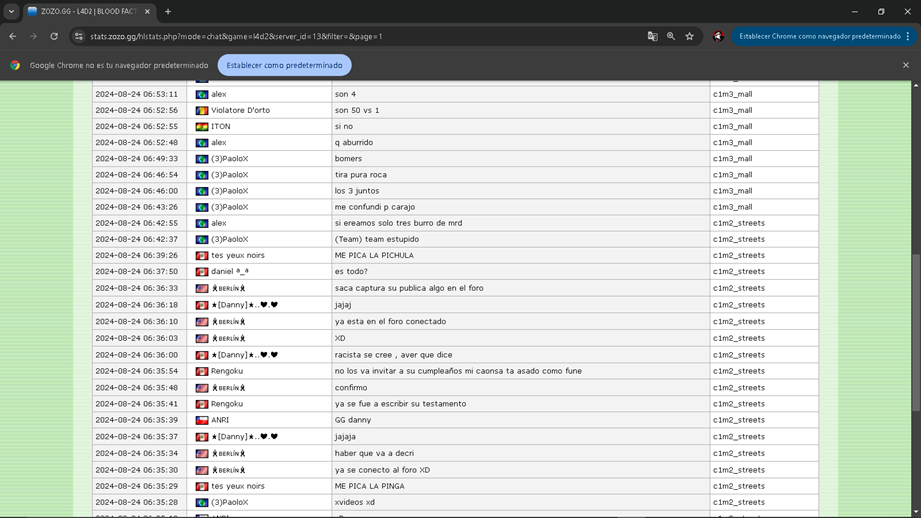Open player link Rengoku at 06:35:54
Viewport: 921px width, 518px height.
(x=227, y=371)
